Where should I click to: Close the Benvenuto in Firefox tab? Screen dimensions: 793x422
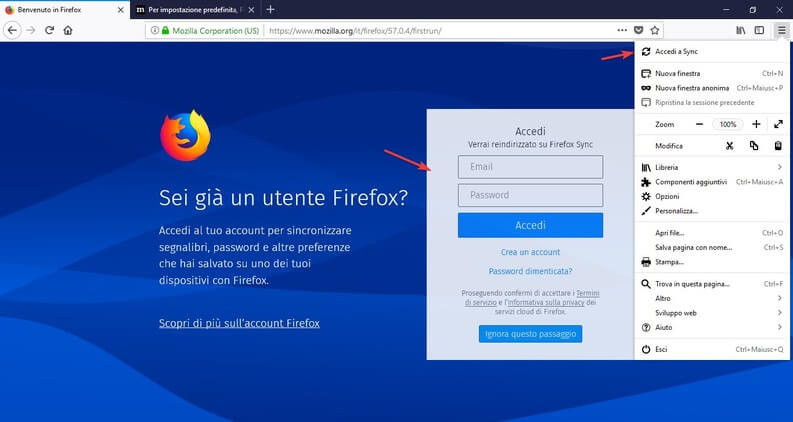point(120,10)
